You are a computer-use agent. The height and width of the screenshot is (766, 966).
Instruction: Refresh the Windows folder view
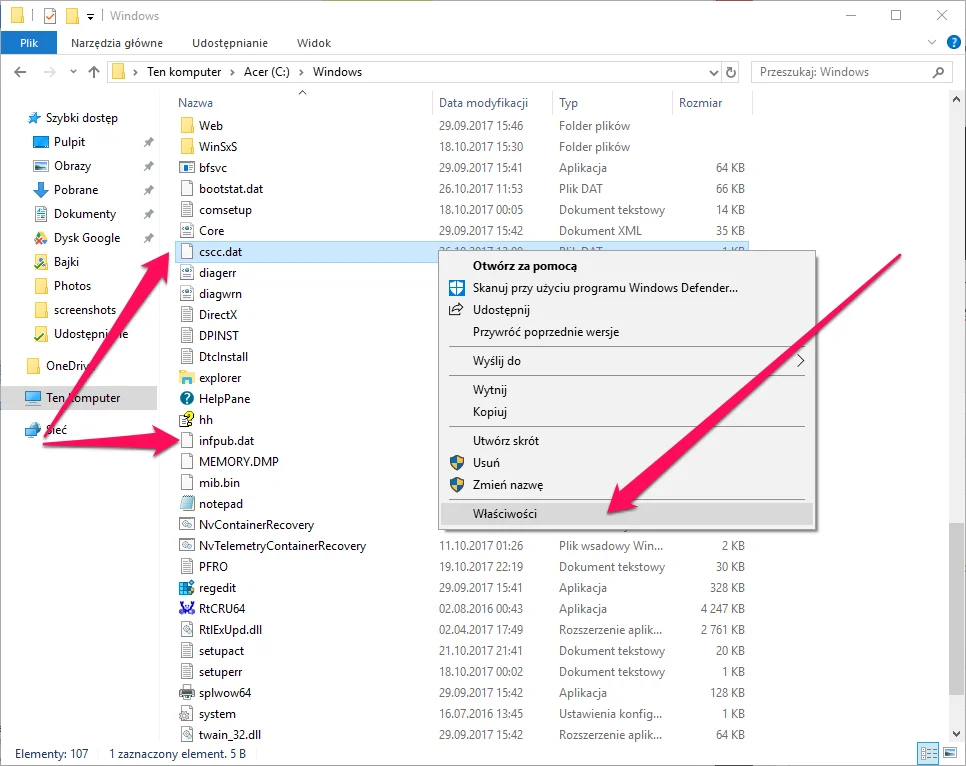point(731,72)
